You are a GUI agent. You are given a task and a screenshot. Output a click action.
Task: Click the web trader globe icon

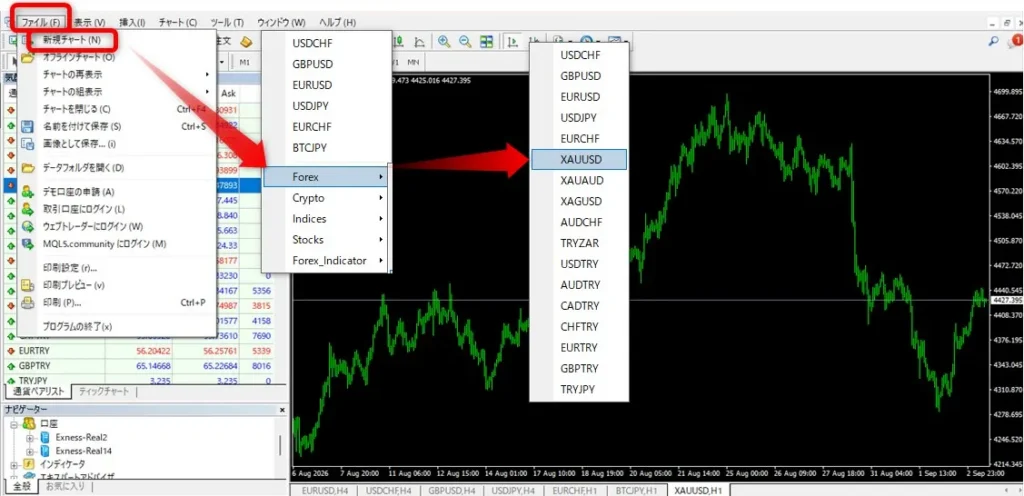tap(27, 226)
